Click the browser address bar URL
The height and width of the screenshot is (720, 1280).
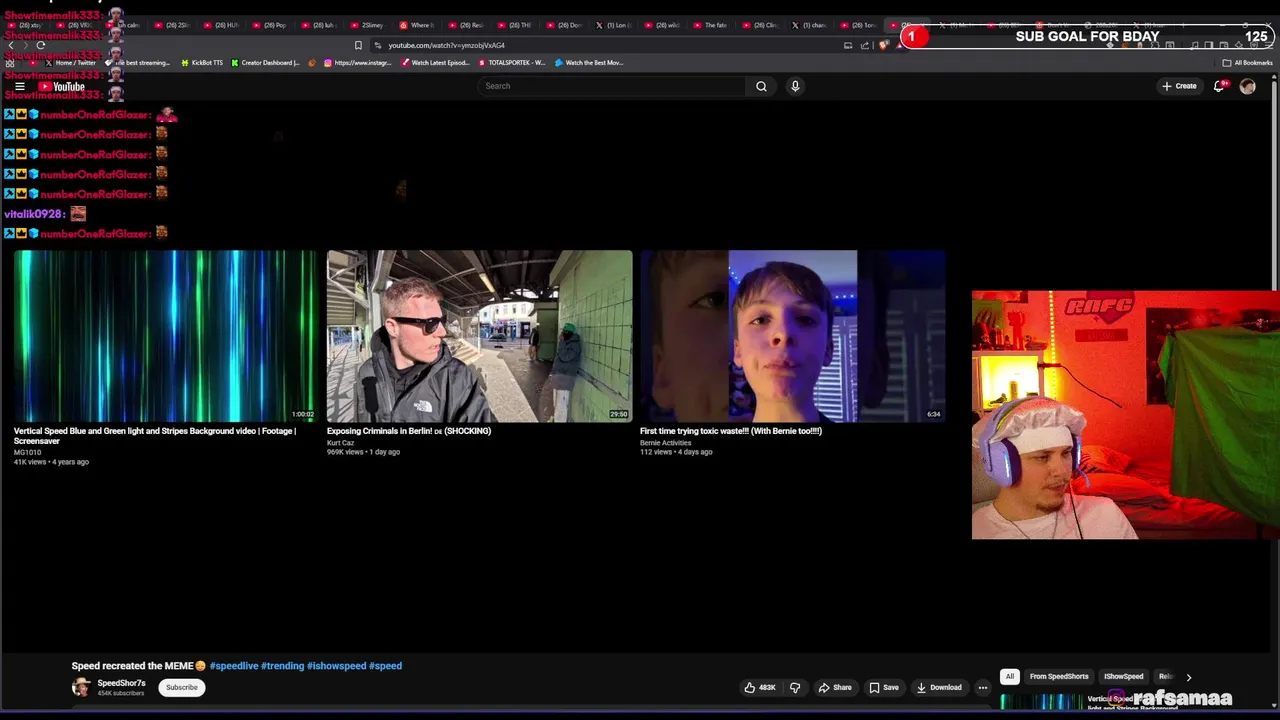tap(446, 45)
